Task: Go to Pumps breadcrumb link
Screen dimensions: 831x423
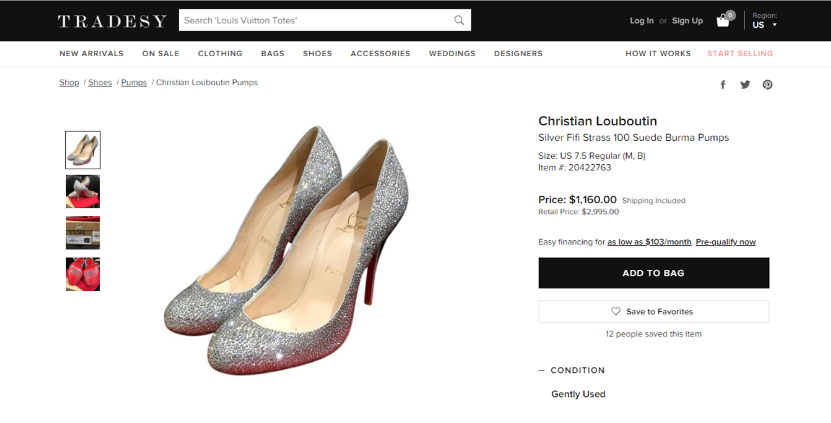Action: [134, 83]
